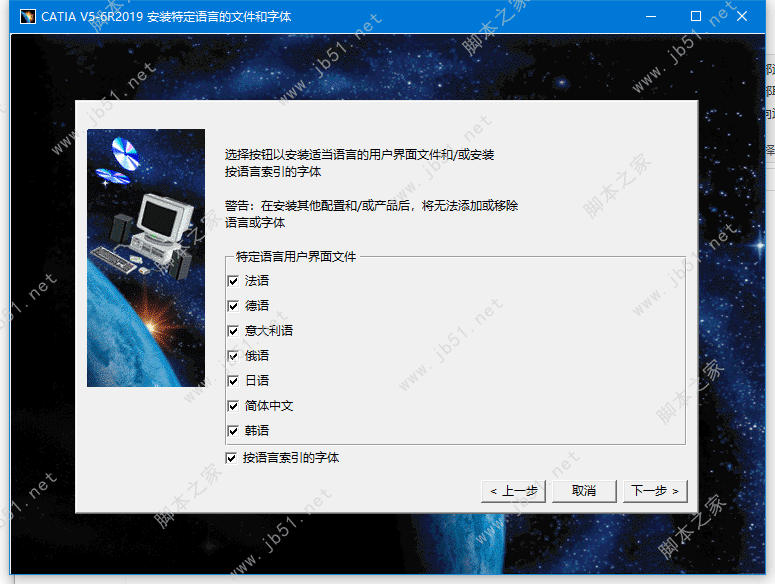This screenshot has height=584, width=775.
Task: Click the window title text CATIA V5-6R2019
Action: pos(166,16)
